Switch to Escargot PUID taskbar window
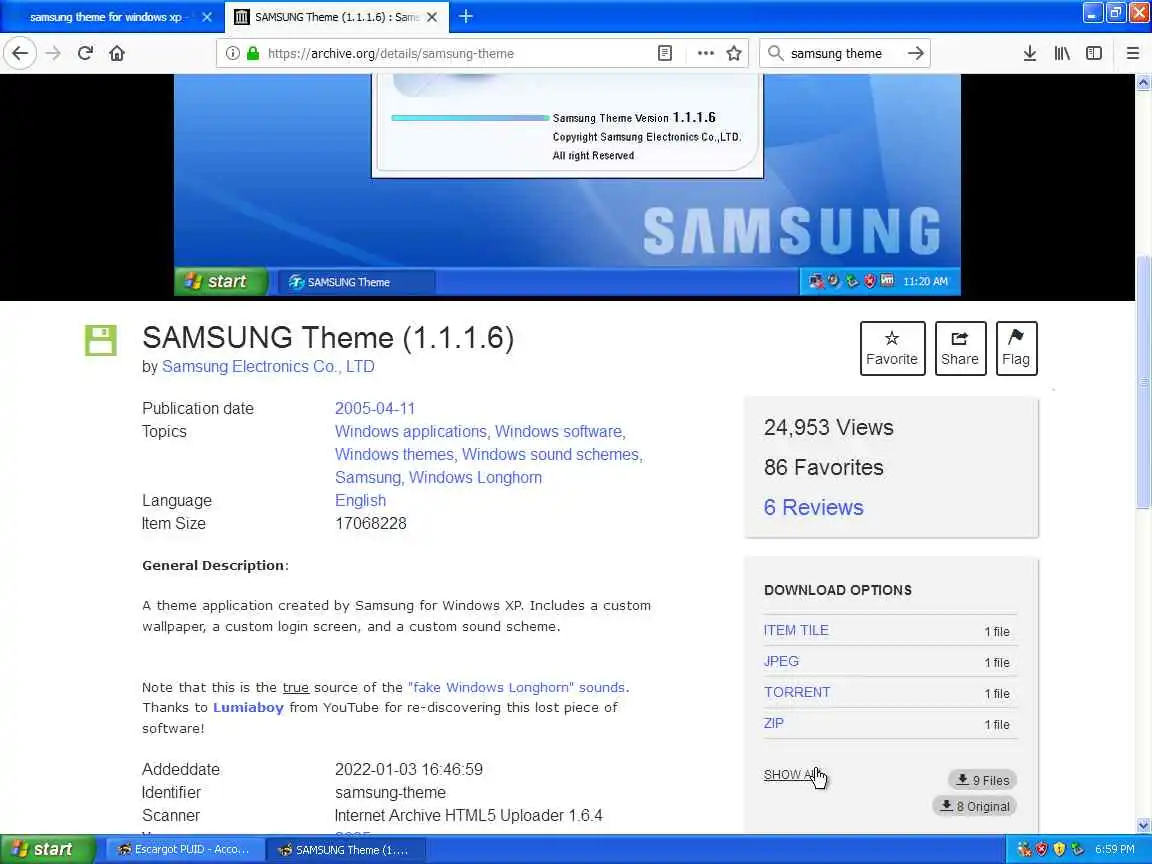Image resolution: width=1152 pixels, height=864 pixels. pos(185,849)
